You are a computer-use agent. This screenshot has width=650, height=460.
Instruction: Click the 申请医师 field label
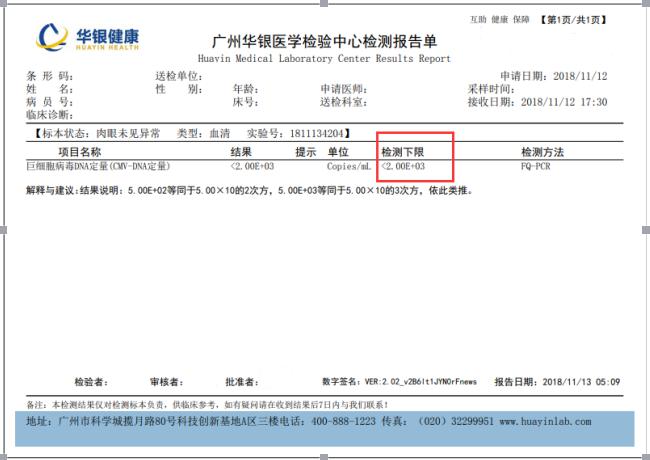pyautogui.click(x=344, y=89)
